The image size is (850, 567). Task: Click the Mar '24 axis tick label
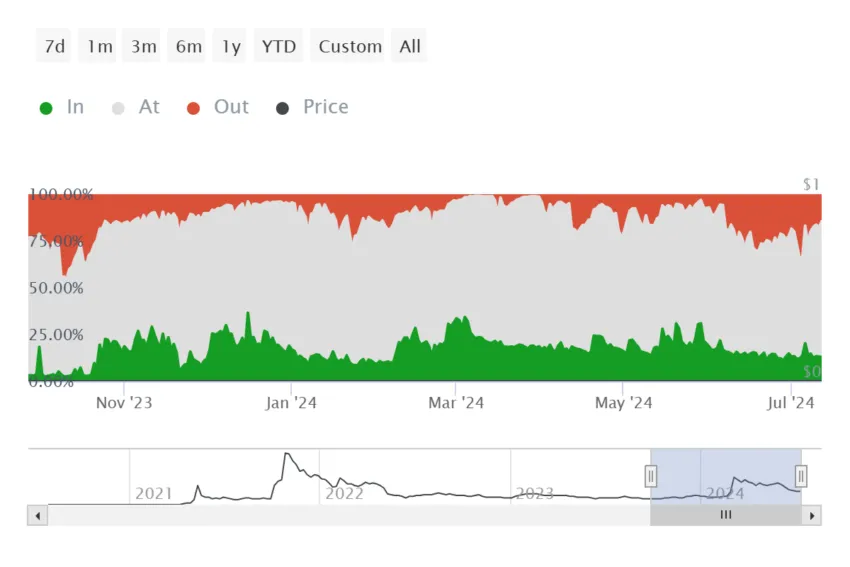456,403
